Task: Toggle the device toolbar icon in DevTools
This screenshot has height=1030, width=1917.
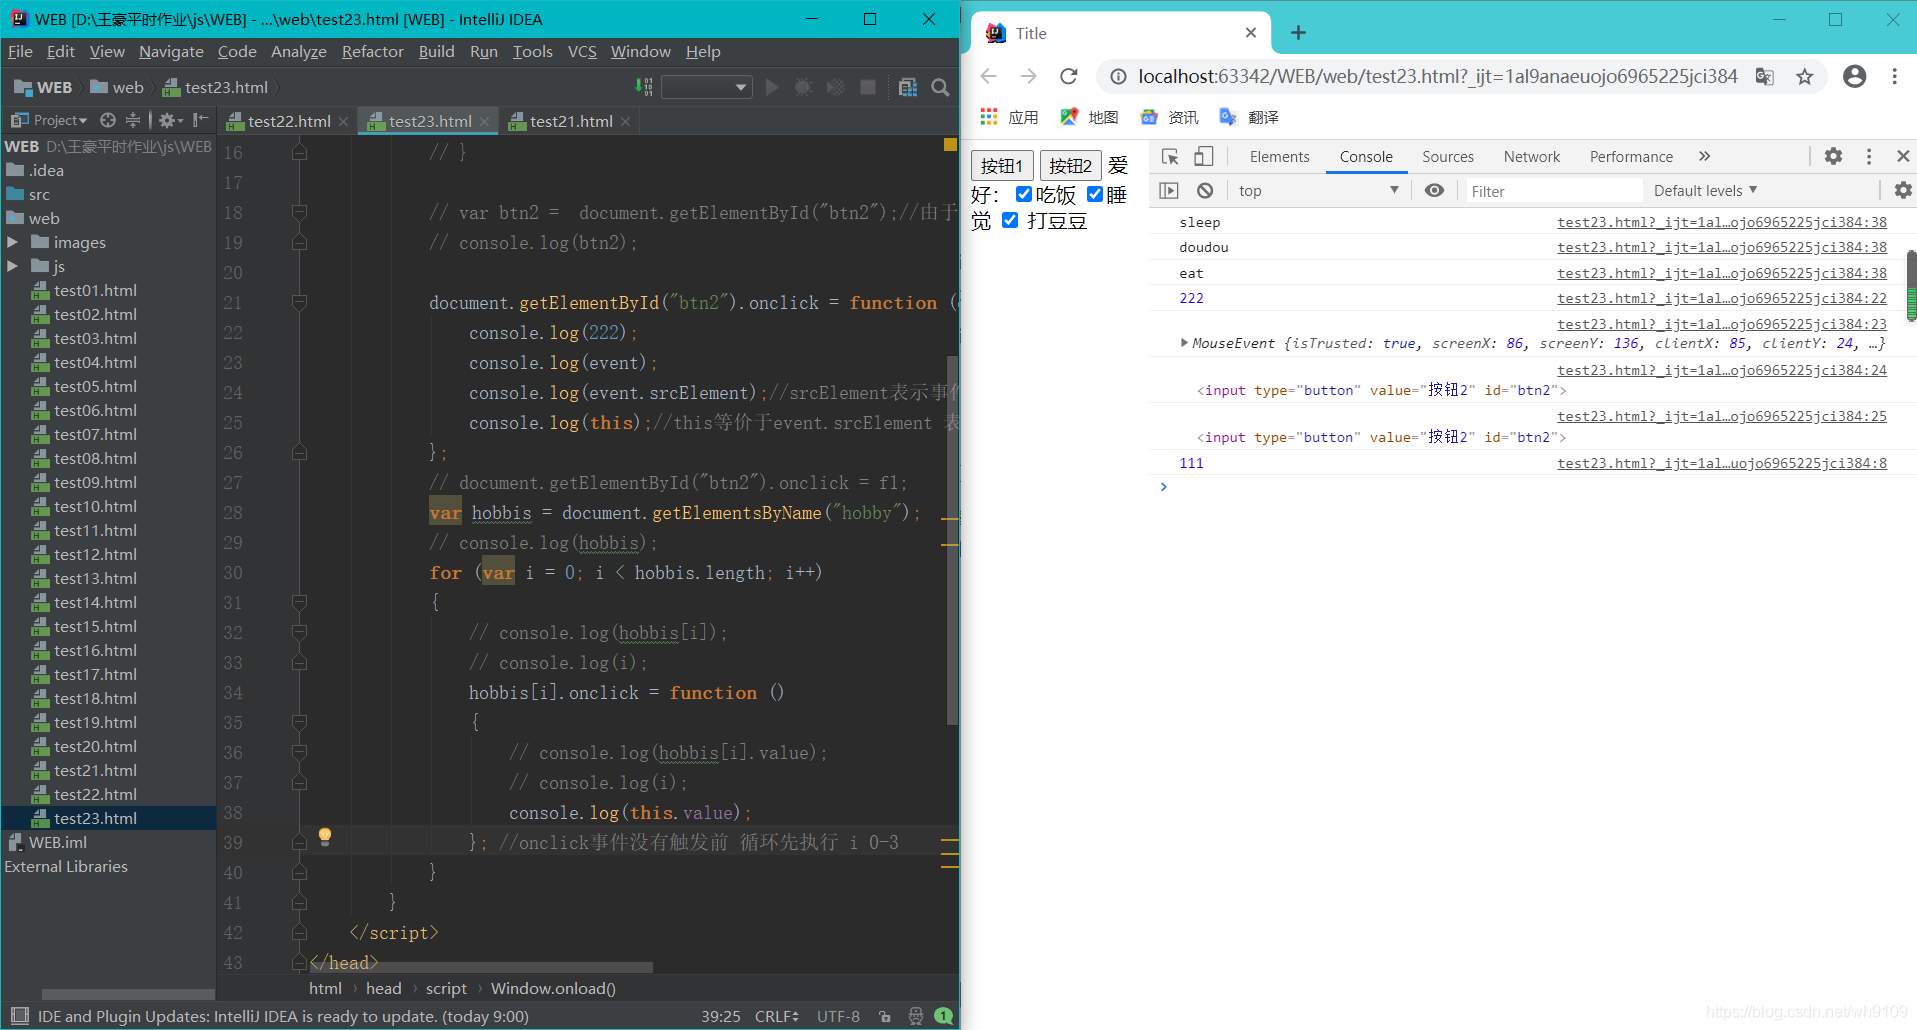Action: [x=1204, y=156]
